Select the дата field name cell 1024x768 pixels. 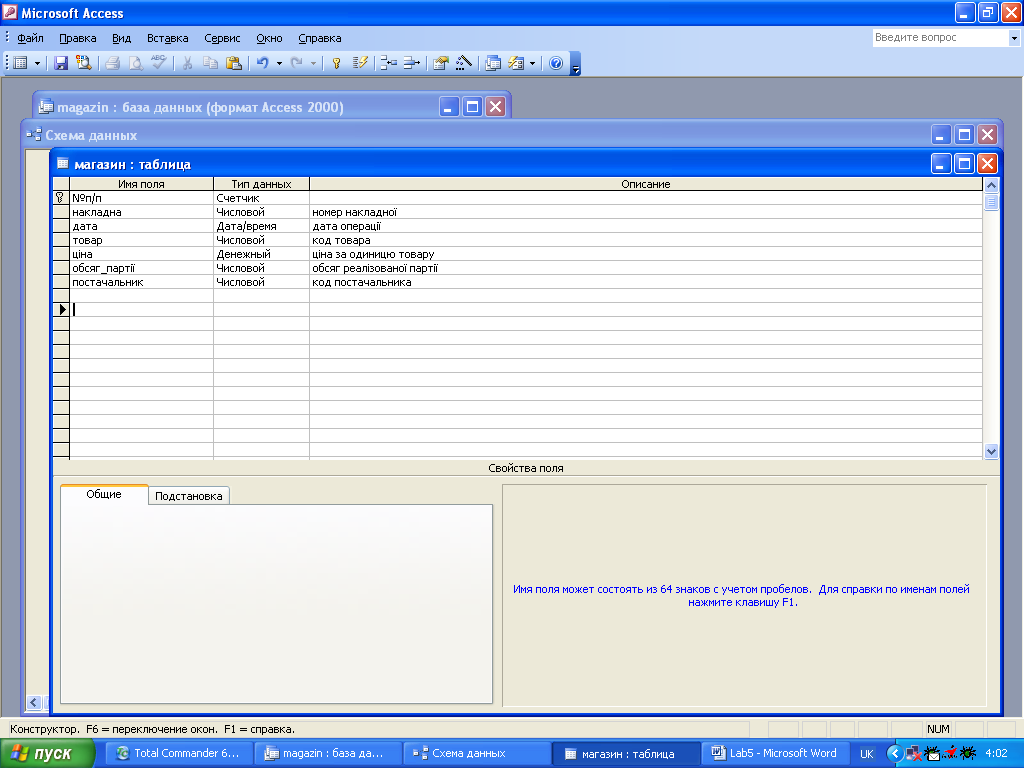(x=141, y=226)
